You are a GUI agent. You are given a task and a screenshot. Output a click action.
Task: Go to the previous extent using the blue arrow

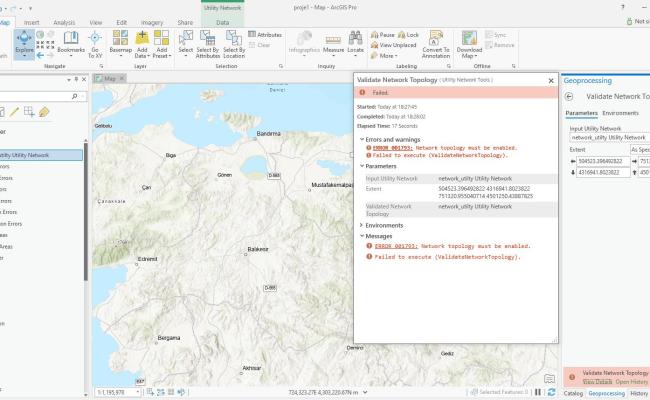point(40,55)
